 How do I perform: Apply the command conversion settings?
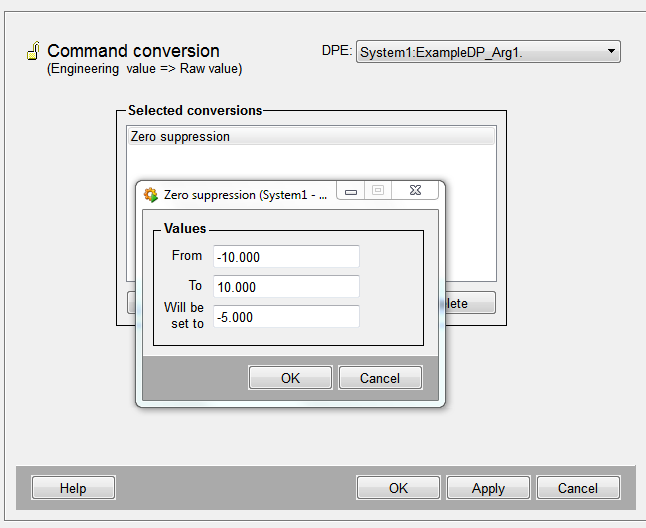click(x=488, y=488)
